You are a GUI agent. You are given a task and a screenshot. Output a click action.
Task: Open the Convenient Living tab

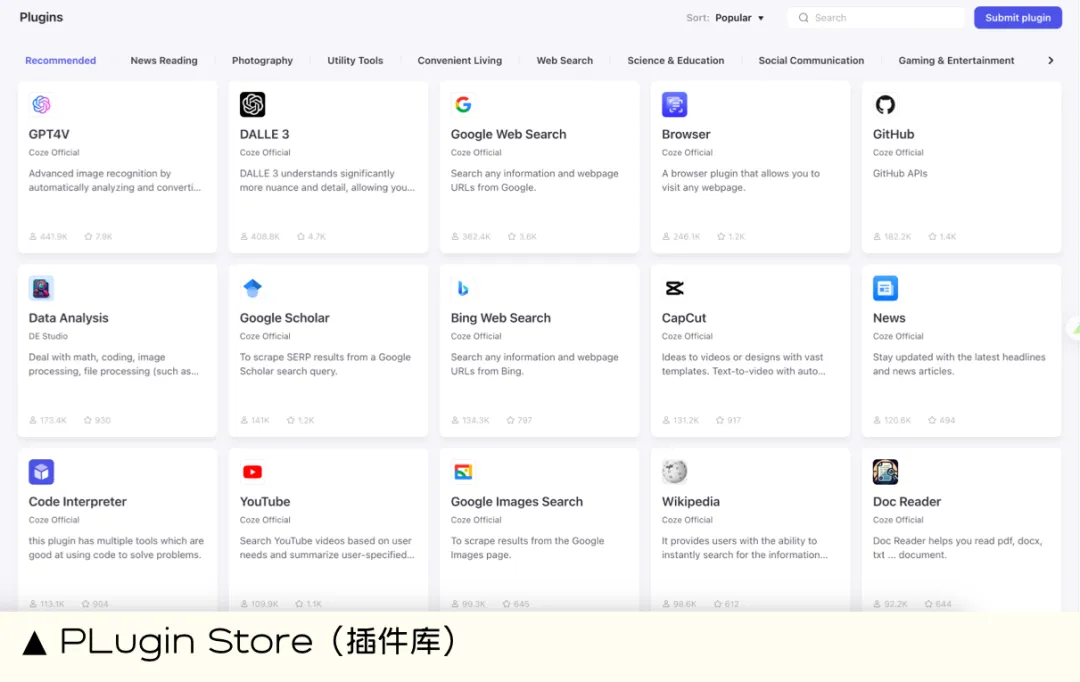(x=459, y=61)
